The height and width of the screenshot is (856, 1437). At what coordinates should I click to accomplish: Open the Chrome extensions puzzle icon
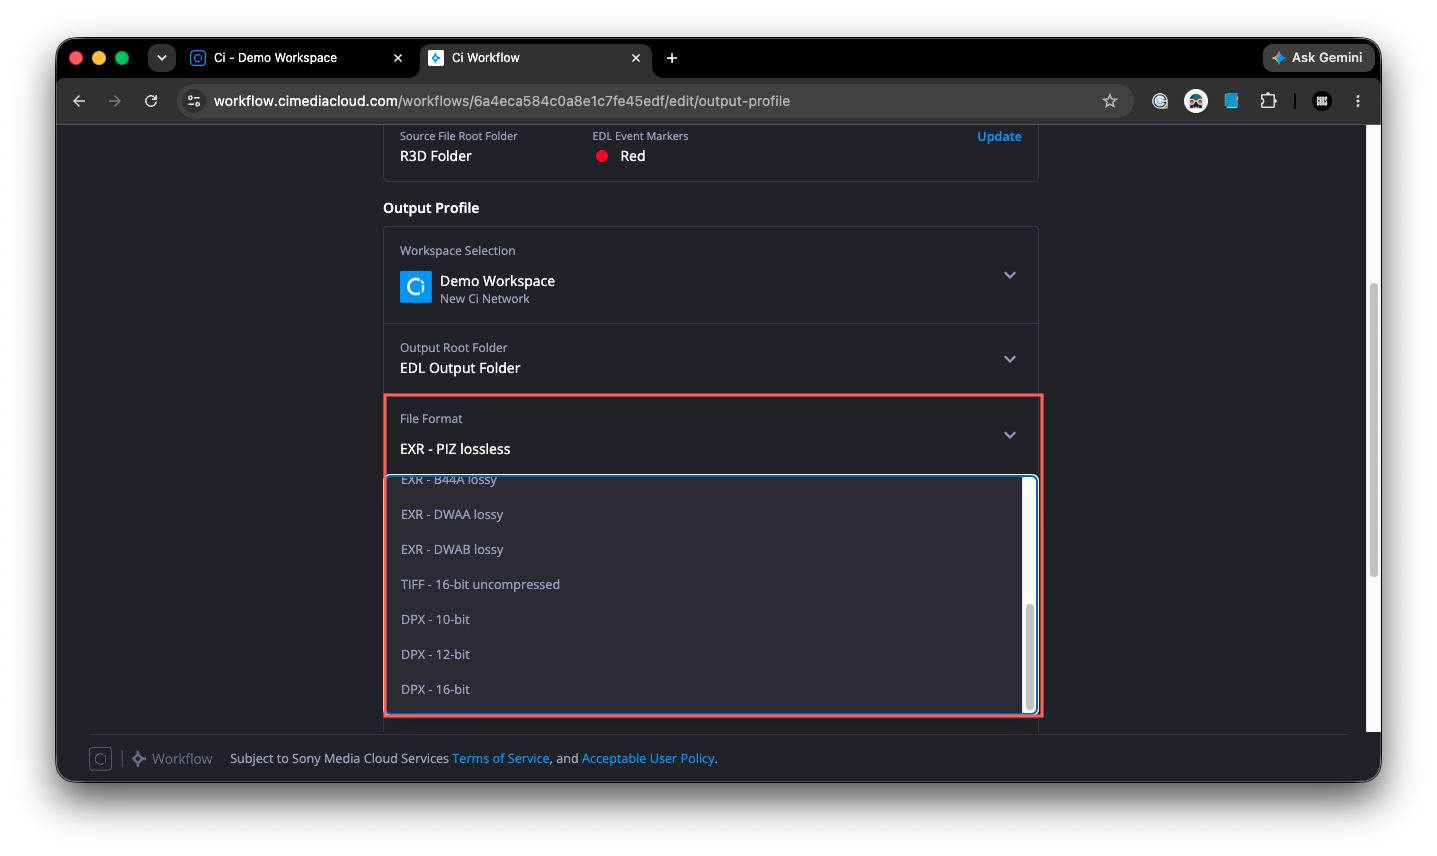pos(1268,101)
